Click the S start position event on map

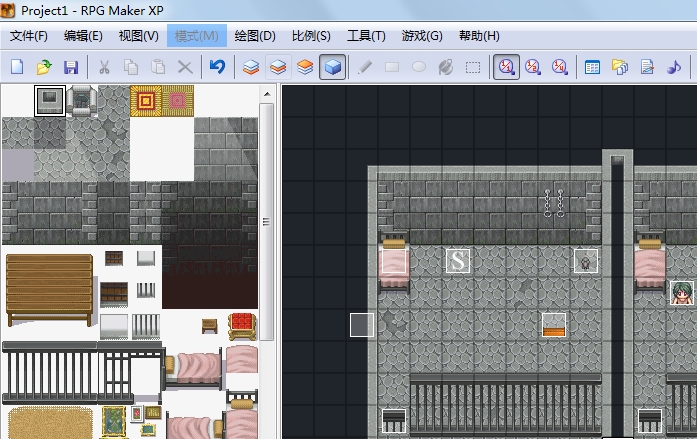458,260
